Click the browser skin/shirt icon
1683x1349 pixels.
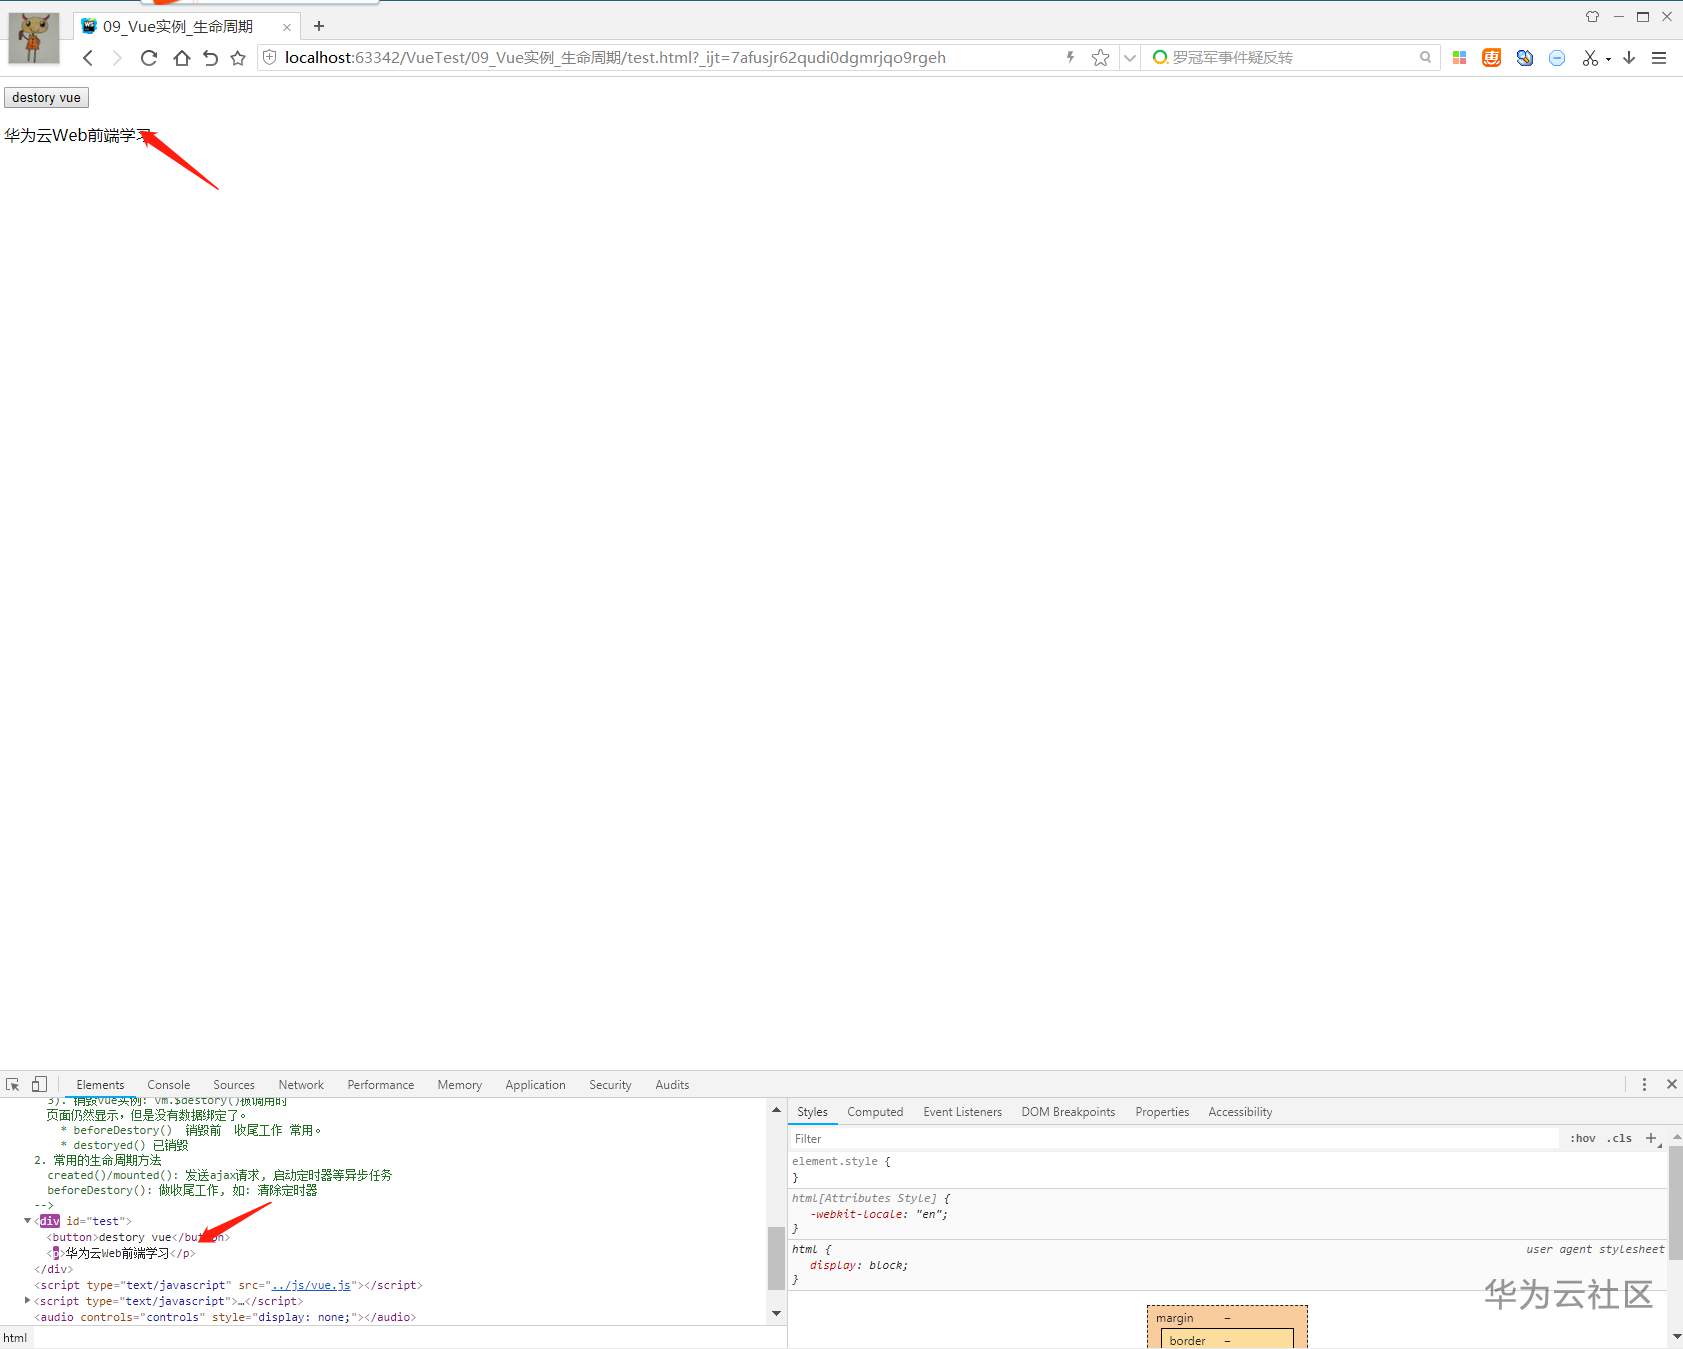pos(1592,17)
